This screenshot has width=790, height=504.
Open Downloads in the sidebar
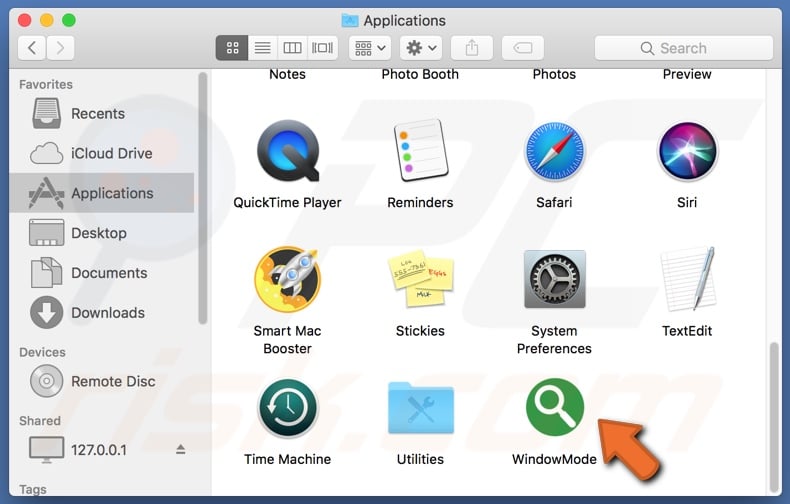pyautogui.click(x=101, y=312)
